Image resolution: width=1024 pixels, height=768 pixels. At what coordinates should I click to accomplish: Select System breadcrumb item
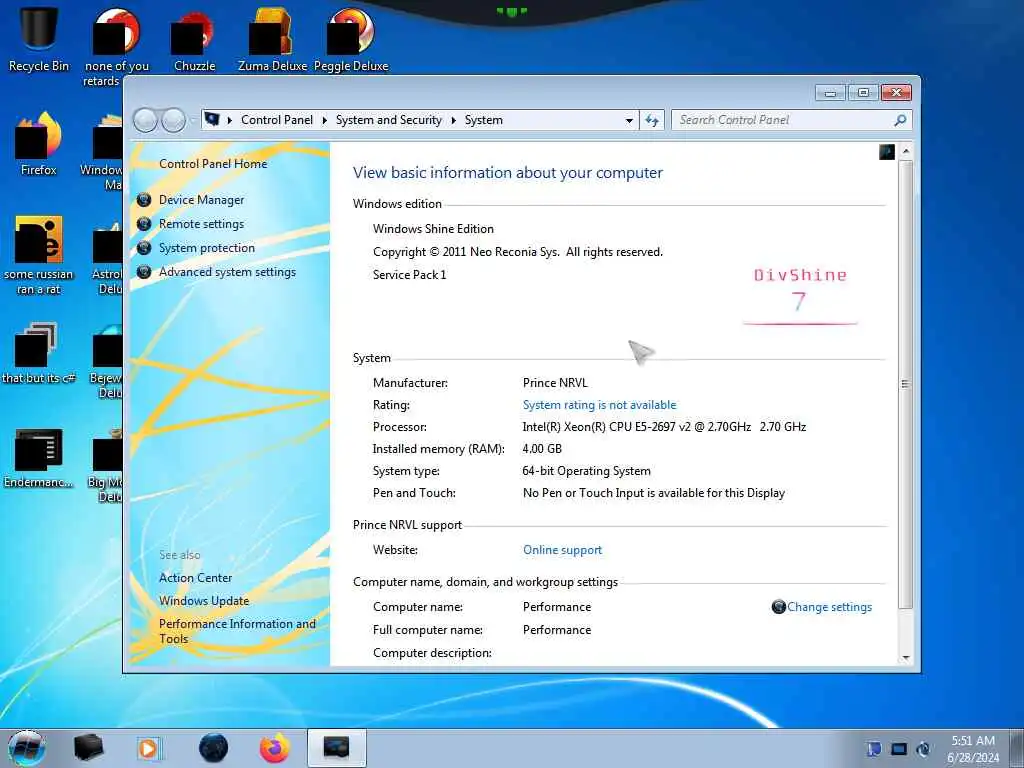point(484,120)
